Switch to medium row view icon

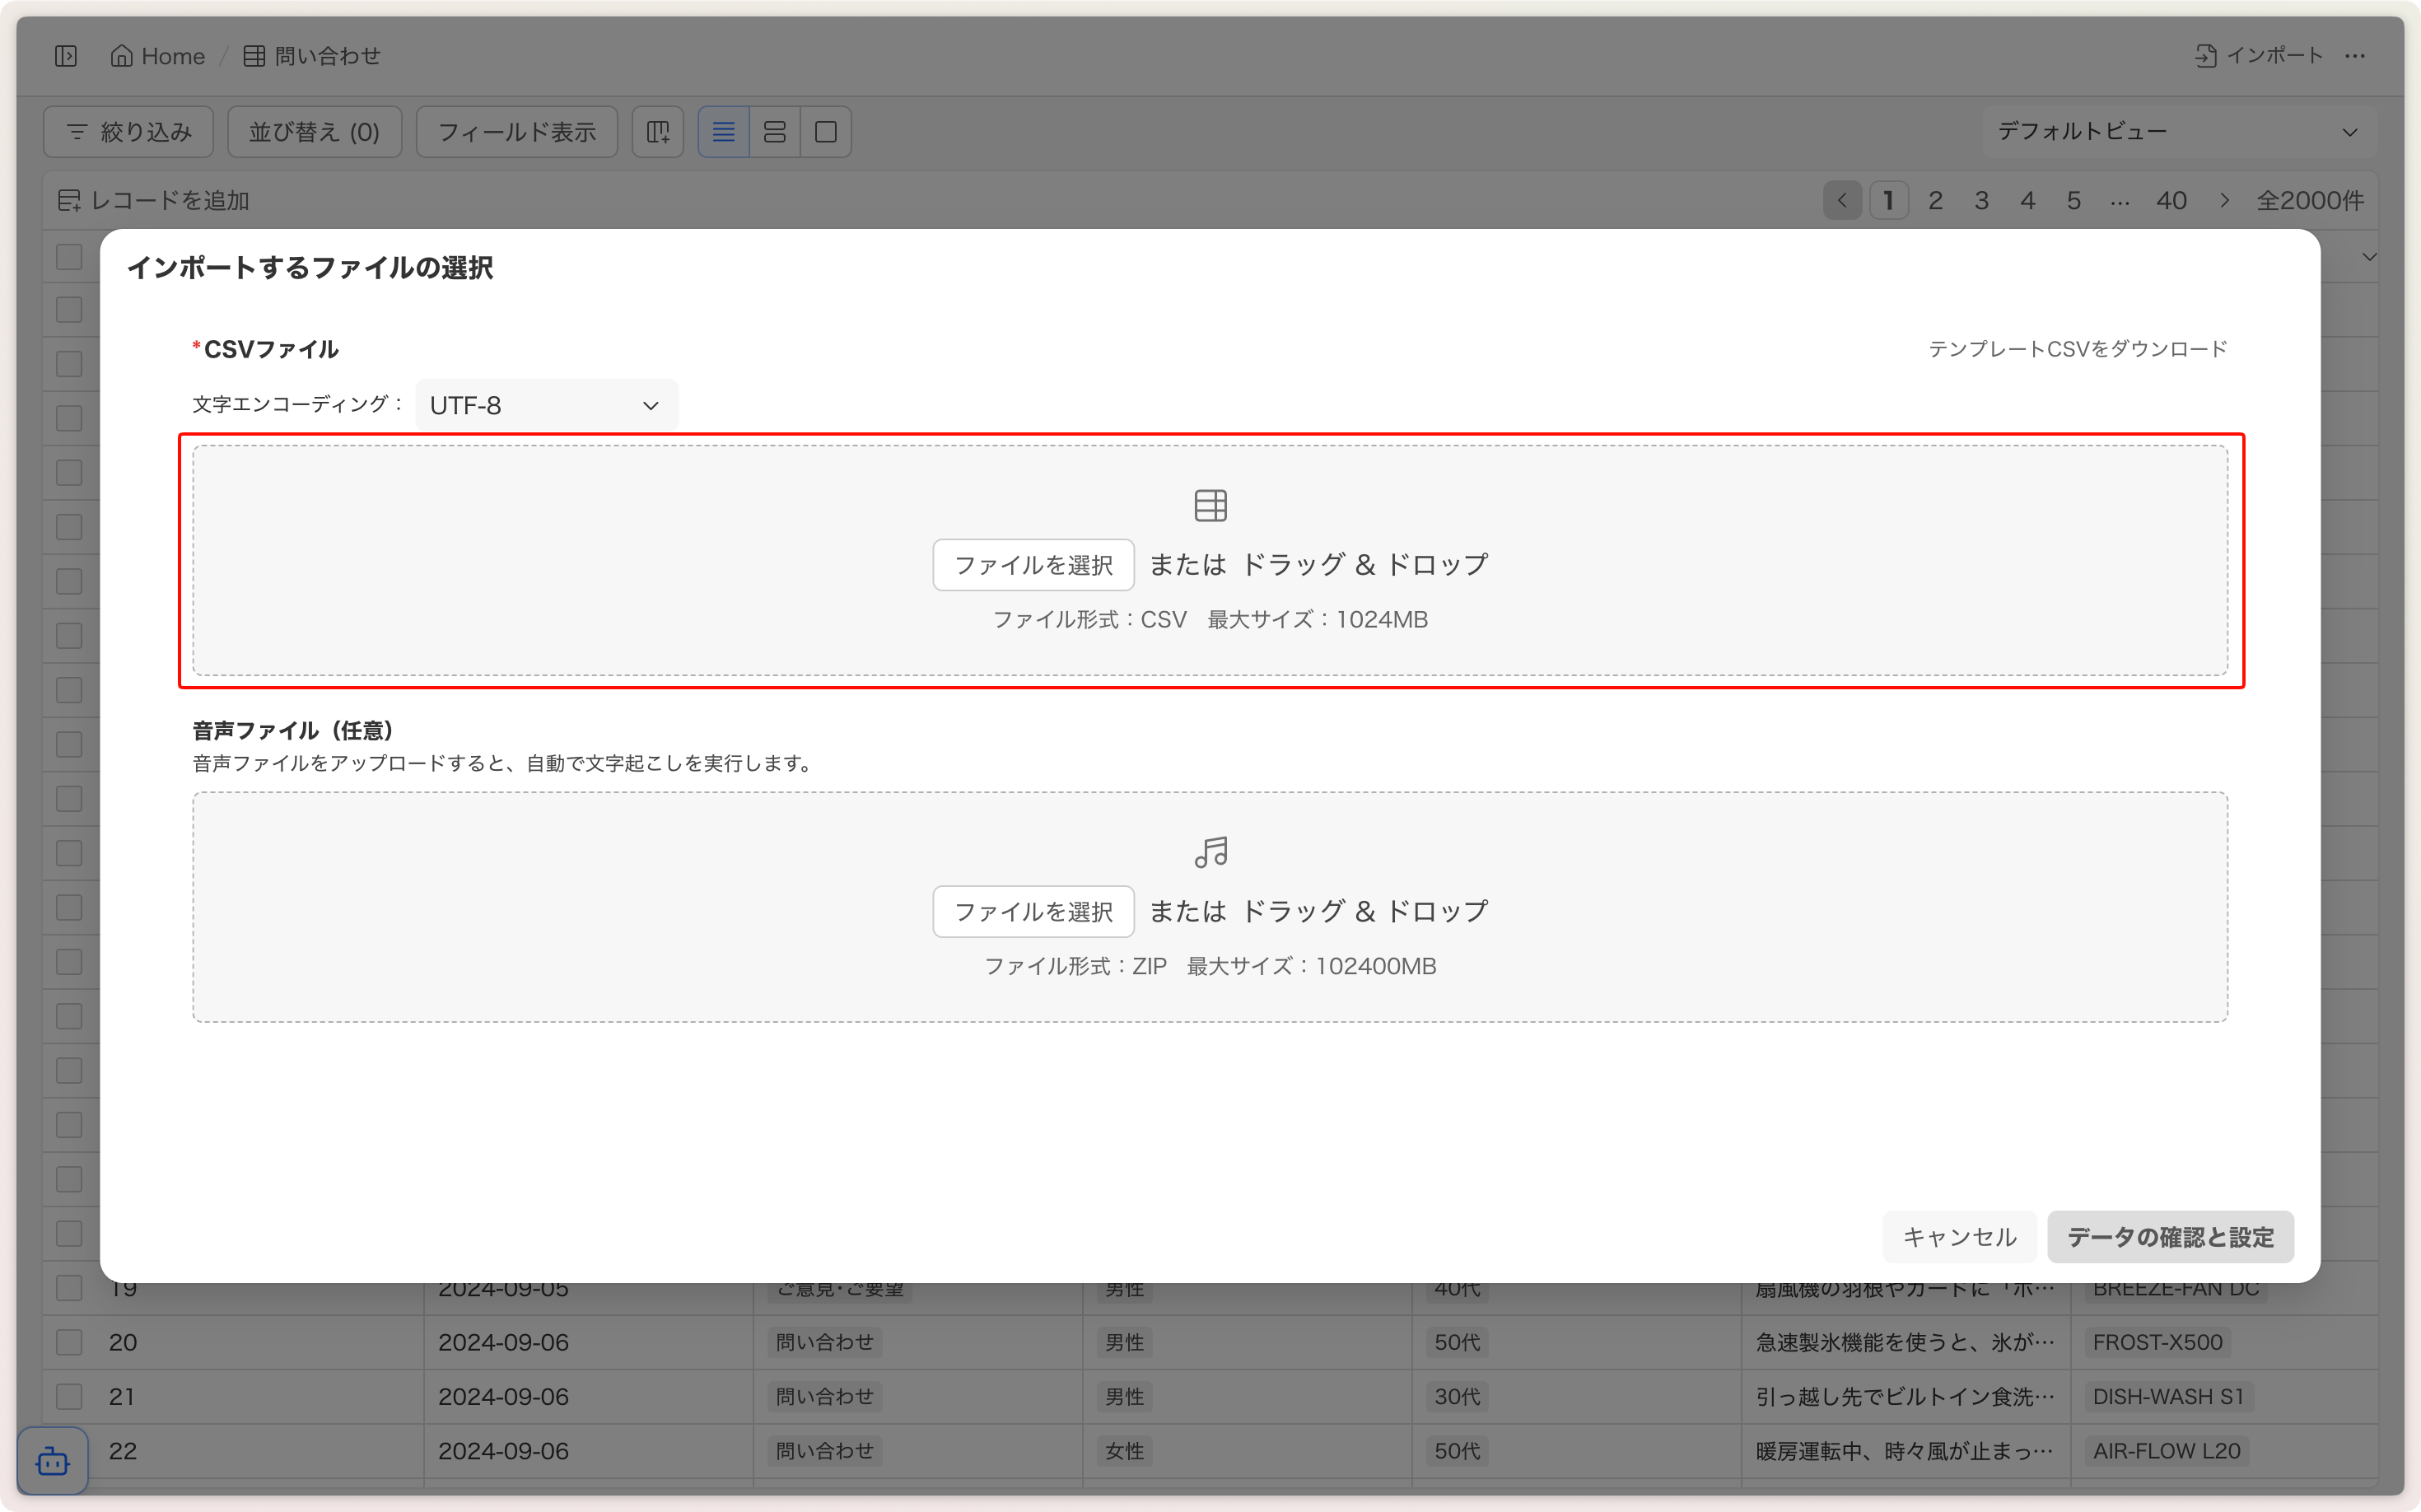tap(774, 132)
